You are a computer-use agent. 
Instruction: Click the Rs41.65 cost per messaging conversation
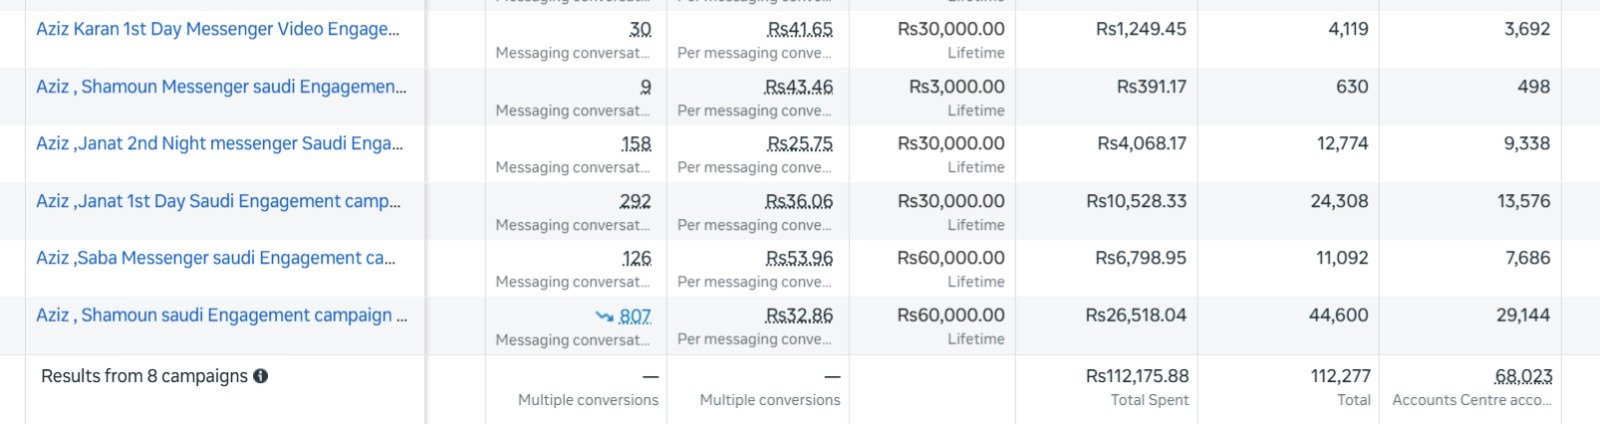coord(799,30)
